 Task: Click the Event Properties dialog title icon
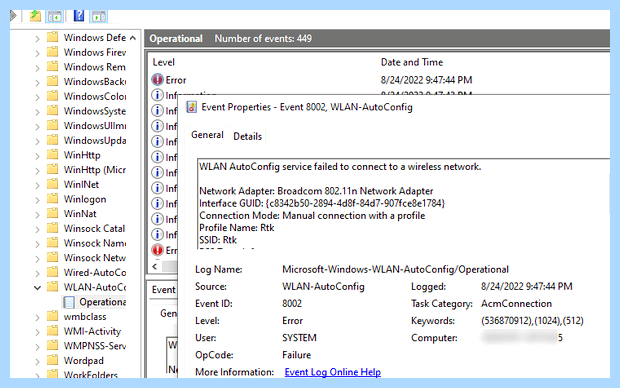[192, 107]
